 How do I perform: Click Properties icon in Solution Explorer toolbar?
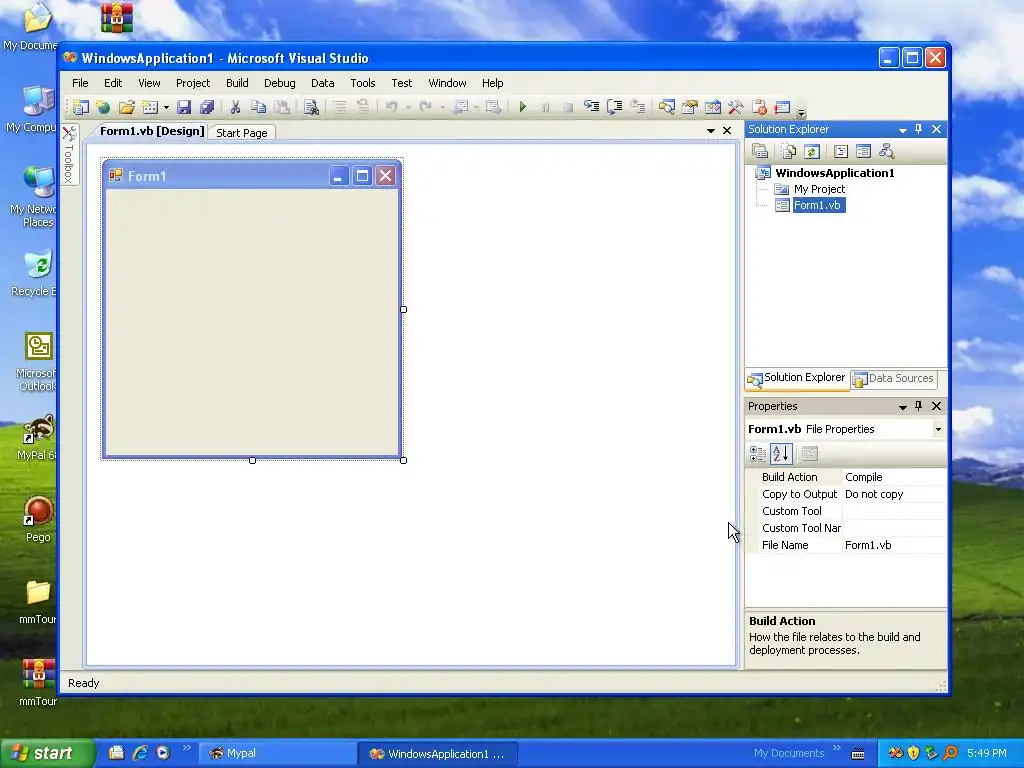(760, 152)
